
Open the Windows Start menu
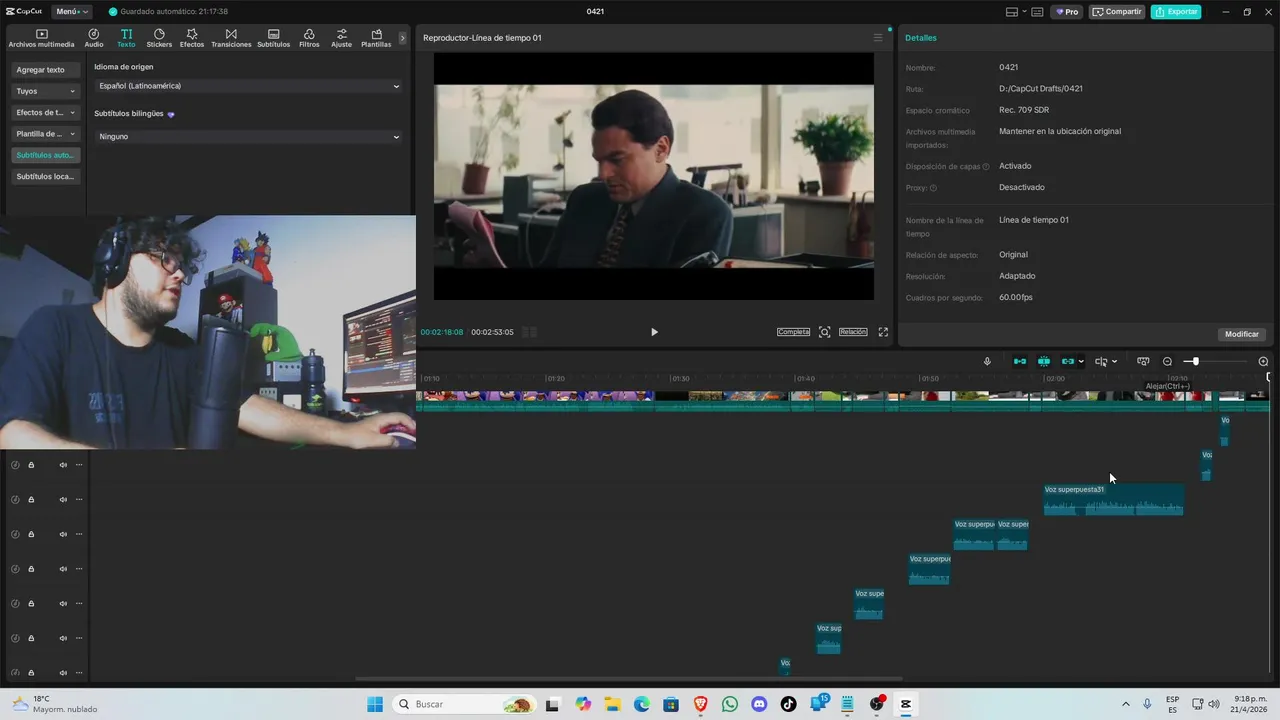click(375, 704)
